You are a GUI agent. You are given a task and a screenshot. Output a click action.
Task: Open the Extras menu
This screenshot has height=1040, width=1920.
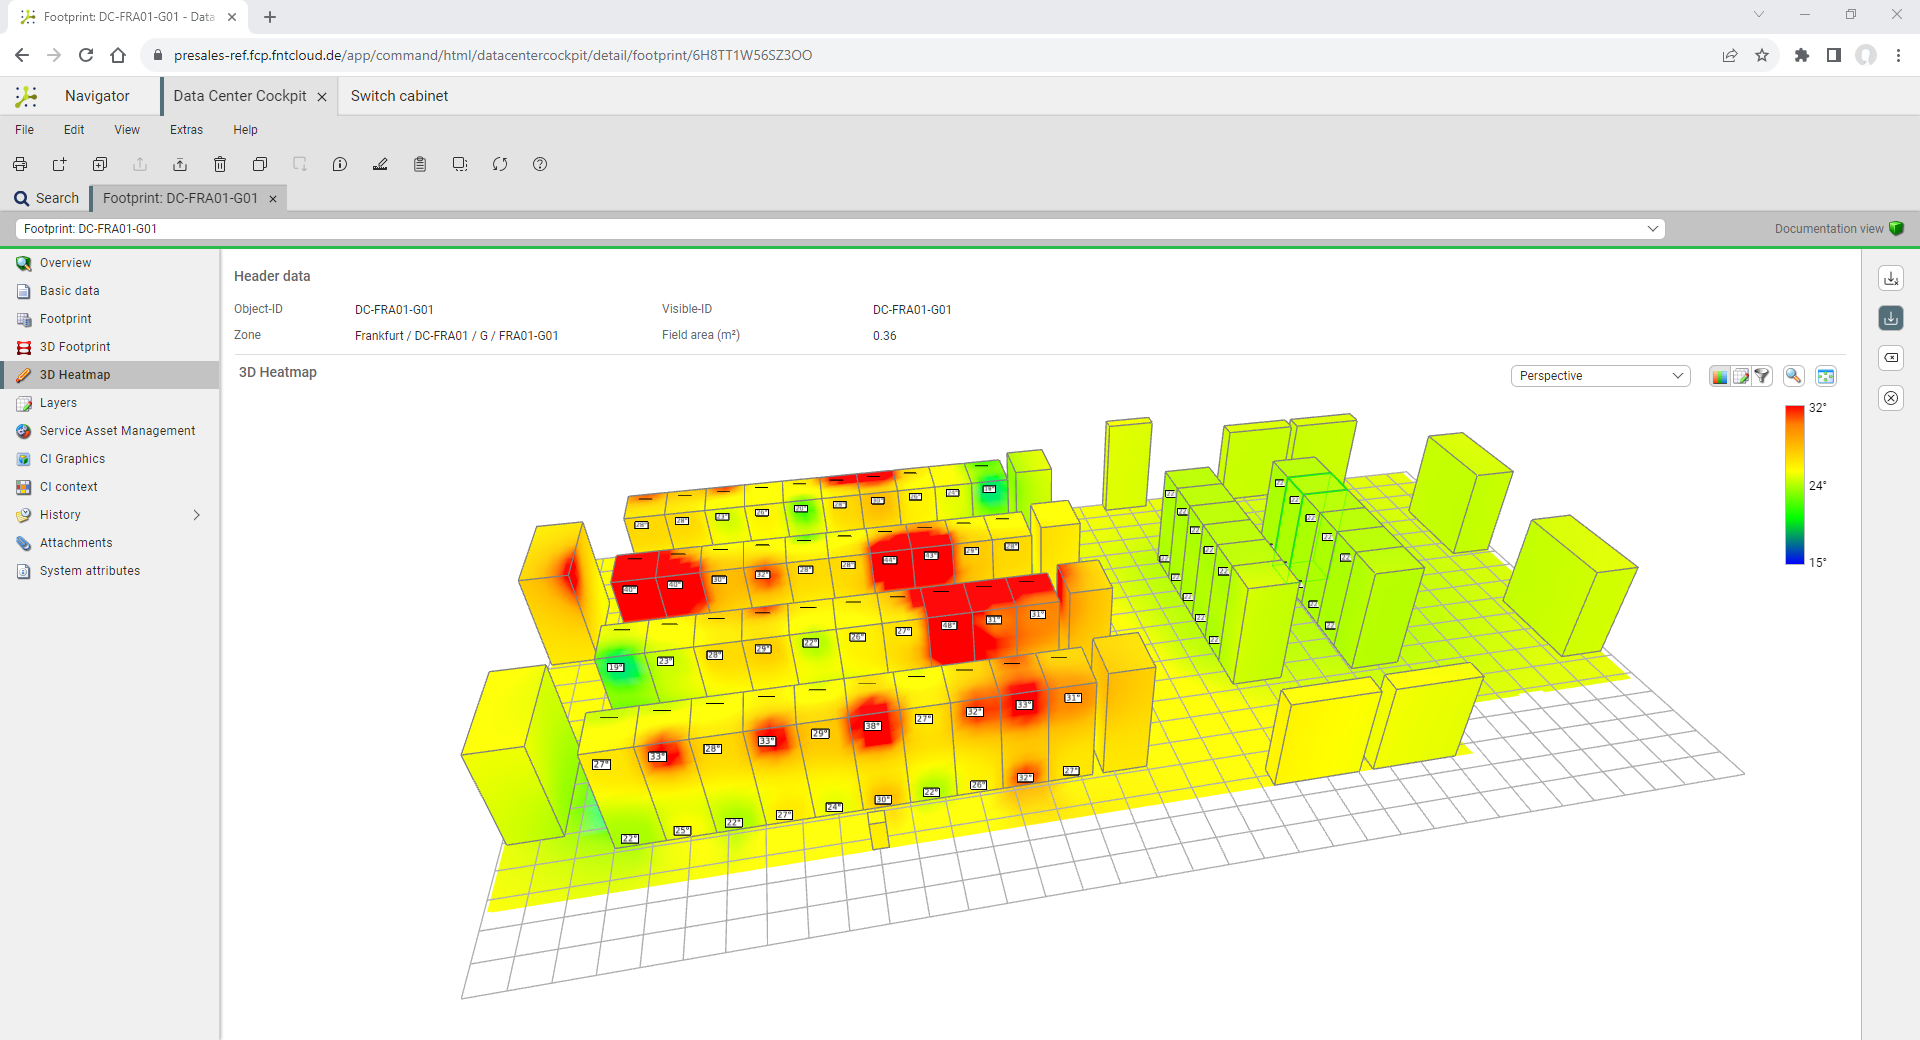[186, 130]
